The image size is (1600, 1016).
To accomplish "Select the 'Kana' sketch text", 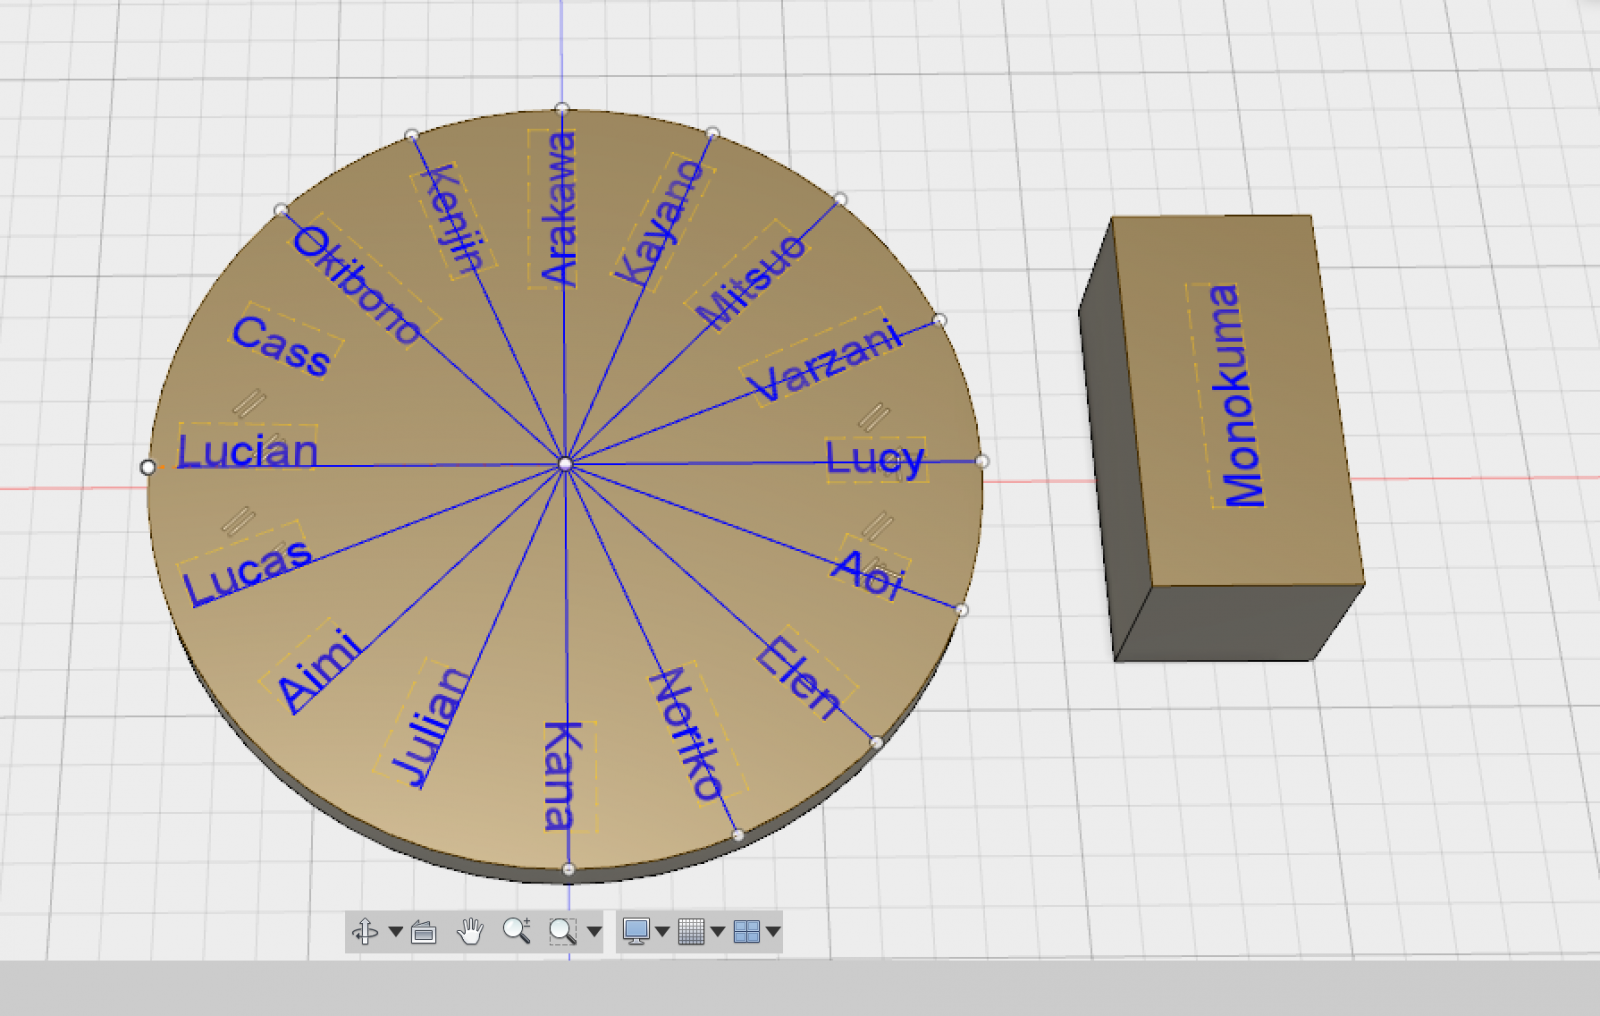I will [563, 776].
